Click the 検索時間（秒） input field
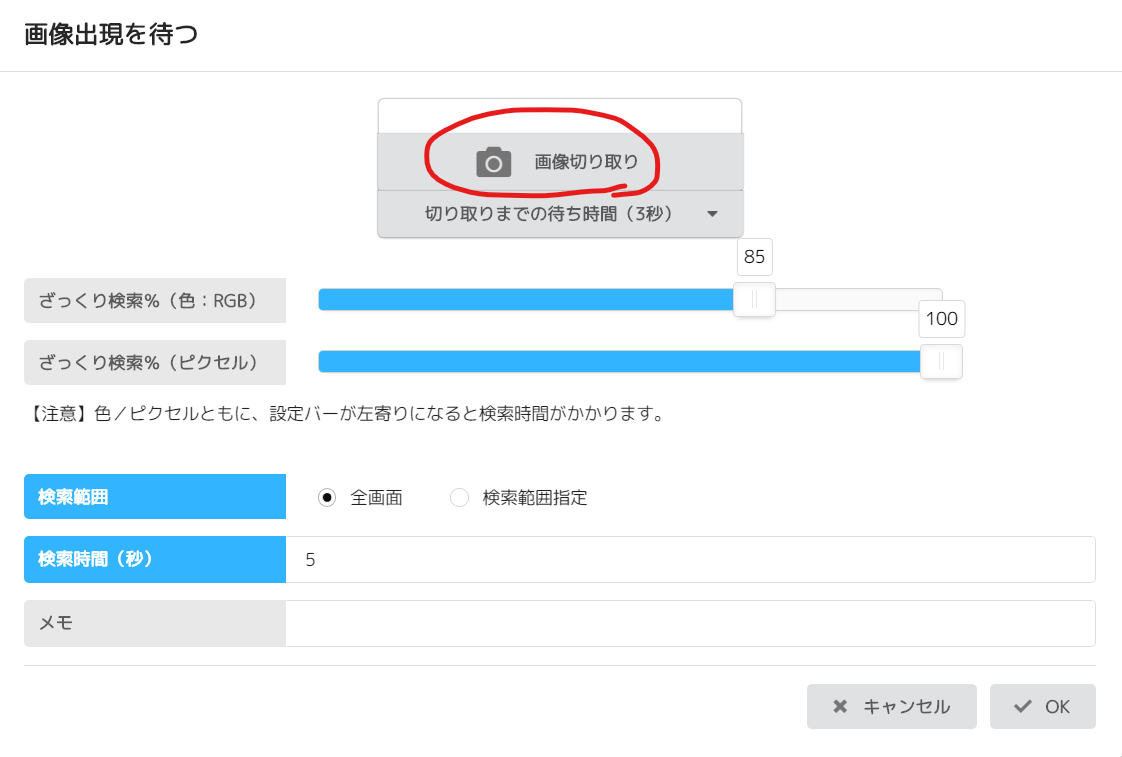 690,560
